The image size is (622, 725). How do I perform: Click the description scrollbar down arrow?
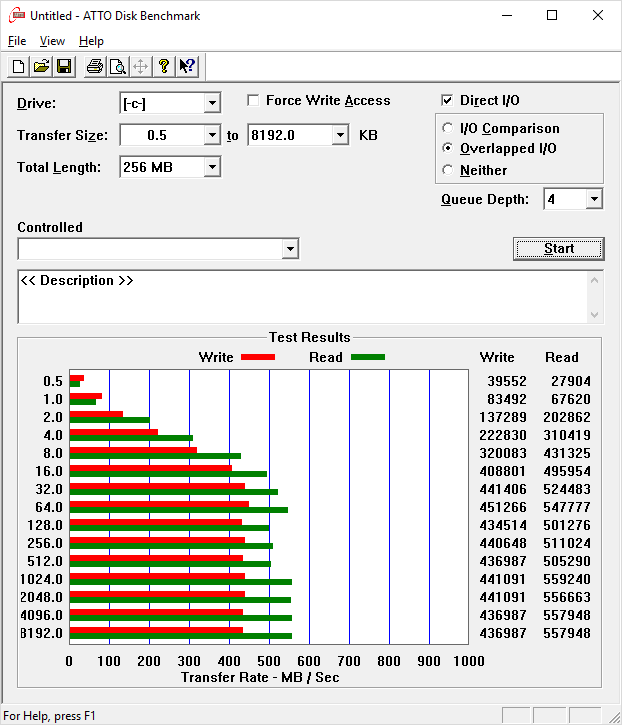(x=595, y=315)
